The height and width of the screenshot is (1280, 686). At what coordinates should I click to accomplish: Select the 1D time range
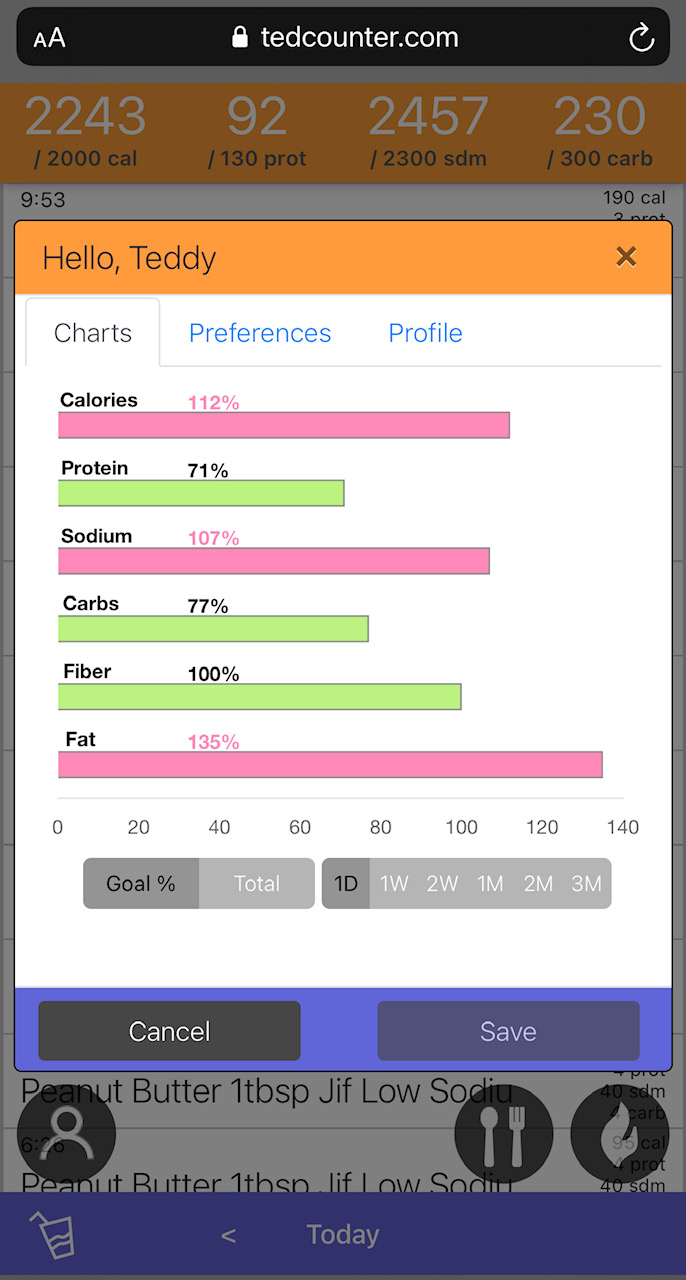pos(346,883)
